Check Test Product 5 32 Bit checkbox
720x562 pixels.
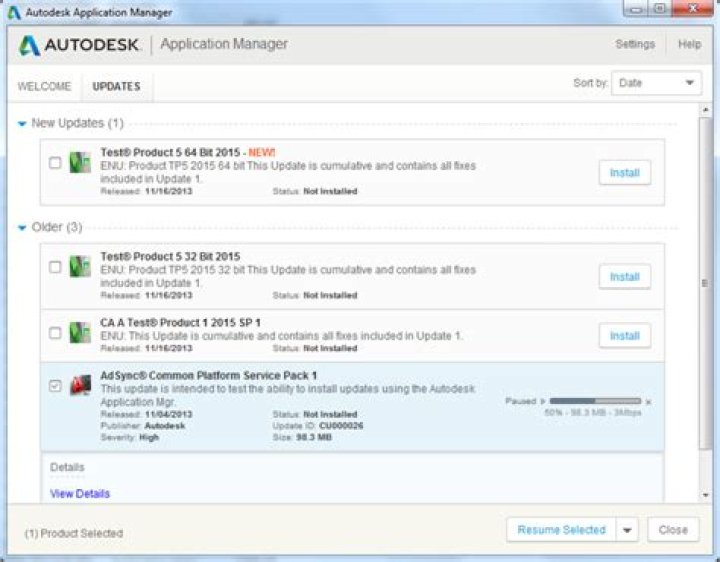55,267
